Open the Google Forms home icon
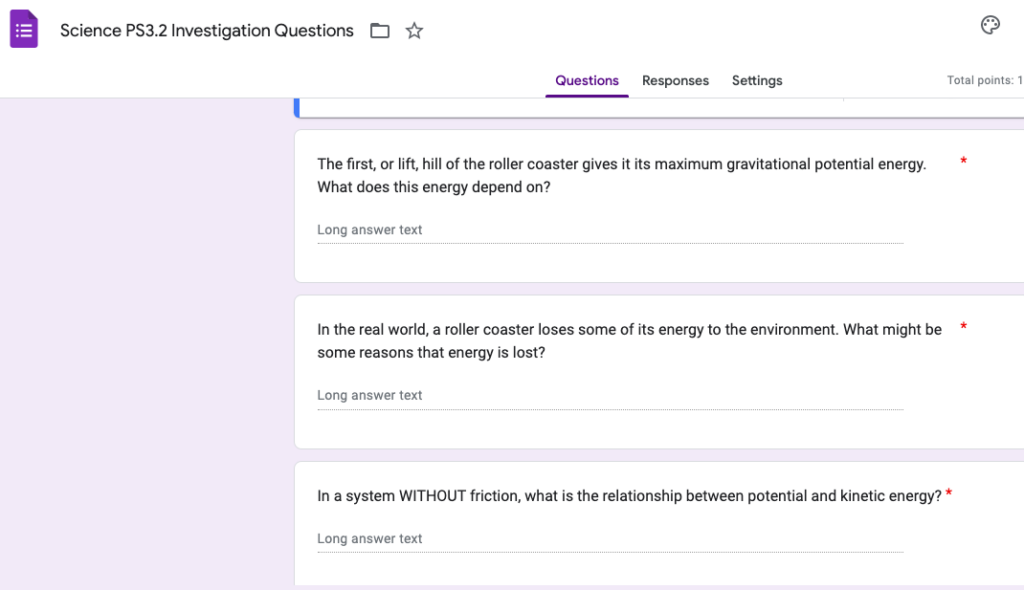 coord(24,29)
